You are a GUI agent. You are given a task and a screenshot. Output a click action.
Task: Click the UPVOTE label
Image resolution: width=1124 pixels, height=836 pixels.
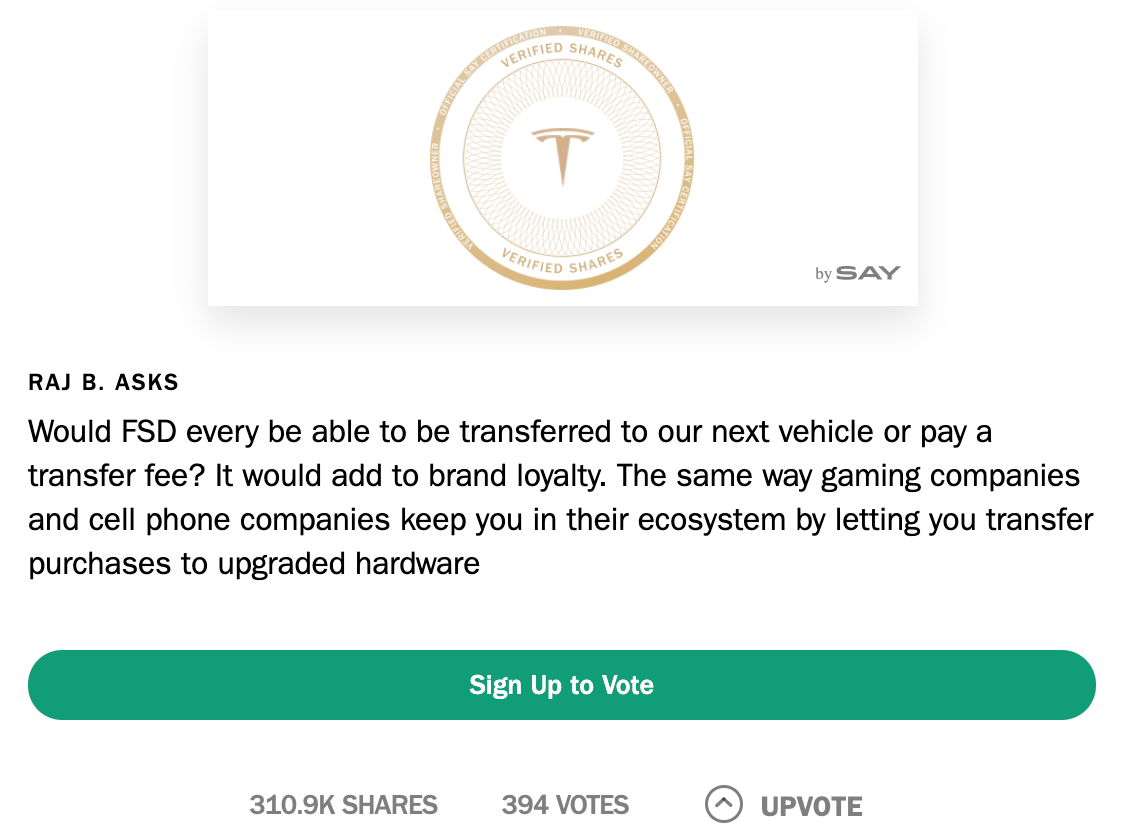(x=811, y=806)
